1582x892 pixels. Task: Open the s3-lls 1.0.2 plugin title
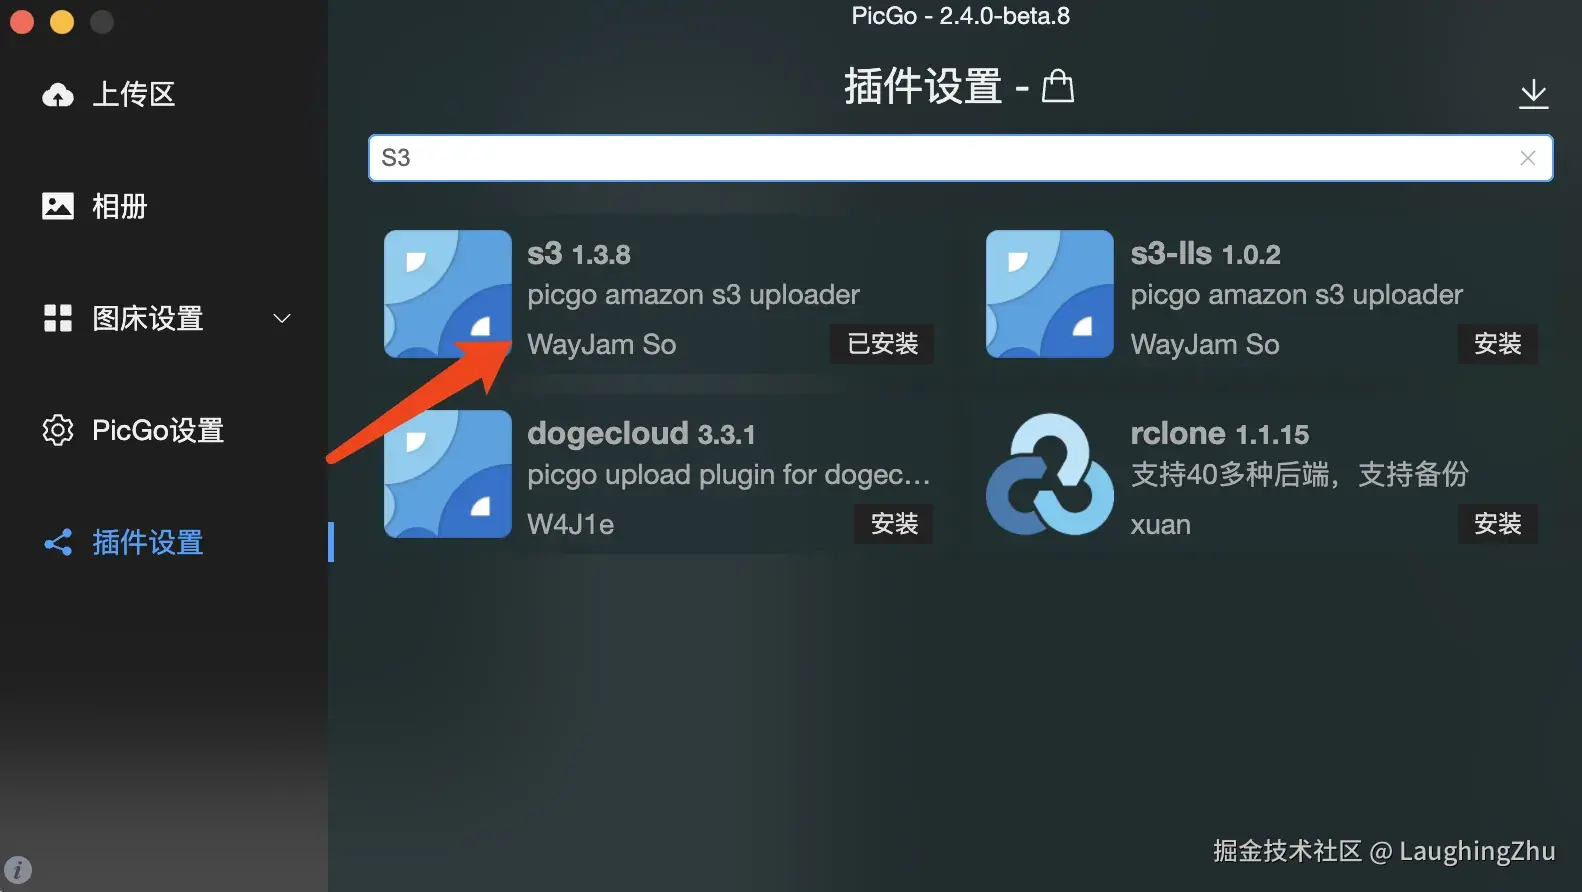click(x=1205, y=254)
